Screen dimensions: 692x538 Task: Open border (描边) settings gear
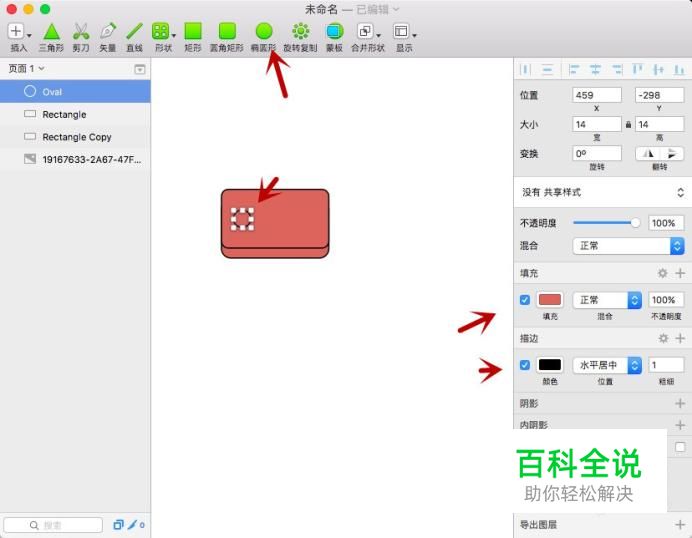click(663, 339)
